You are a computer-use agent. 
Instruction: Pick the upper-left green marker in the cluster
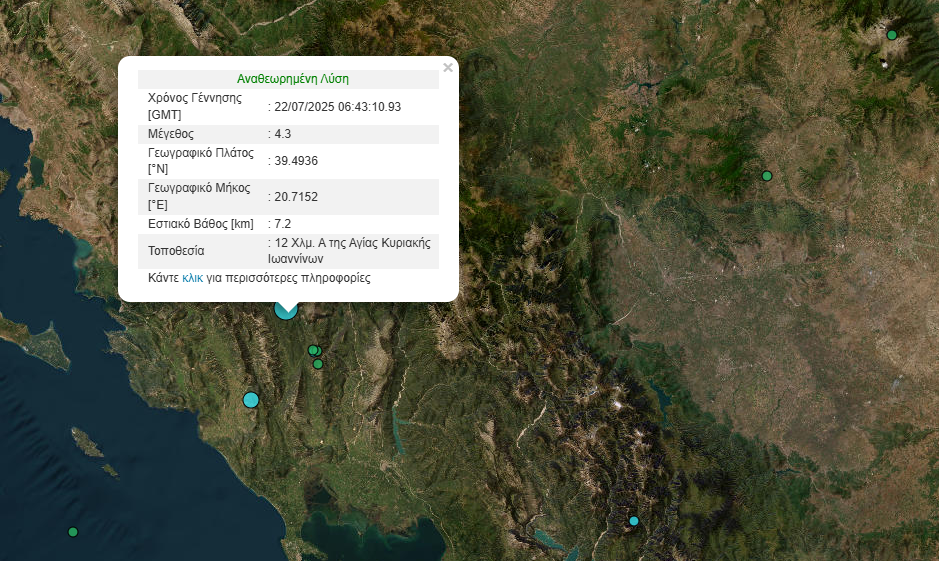(312, 350)
